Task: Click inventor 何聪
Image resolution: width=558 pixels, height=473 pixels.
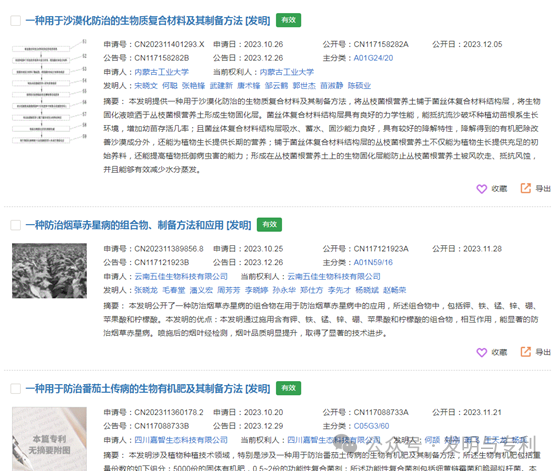Action: (x=170, y=86)
